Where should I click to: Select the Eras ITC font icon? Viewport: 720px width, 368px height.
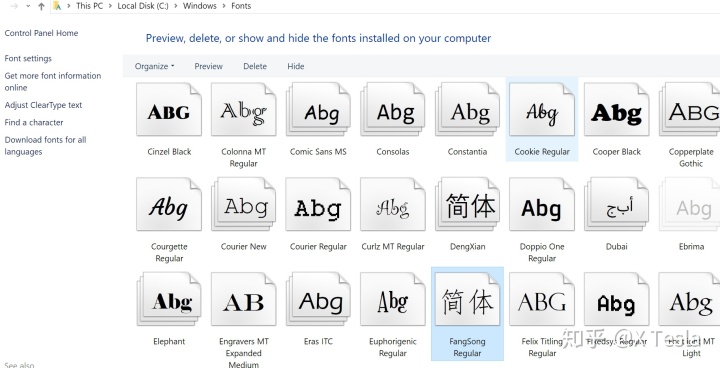[318, 299]
